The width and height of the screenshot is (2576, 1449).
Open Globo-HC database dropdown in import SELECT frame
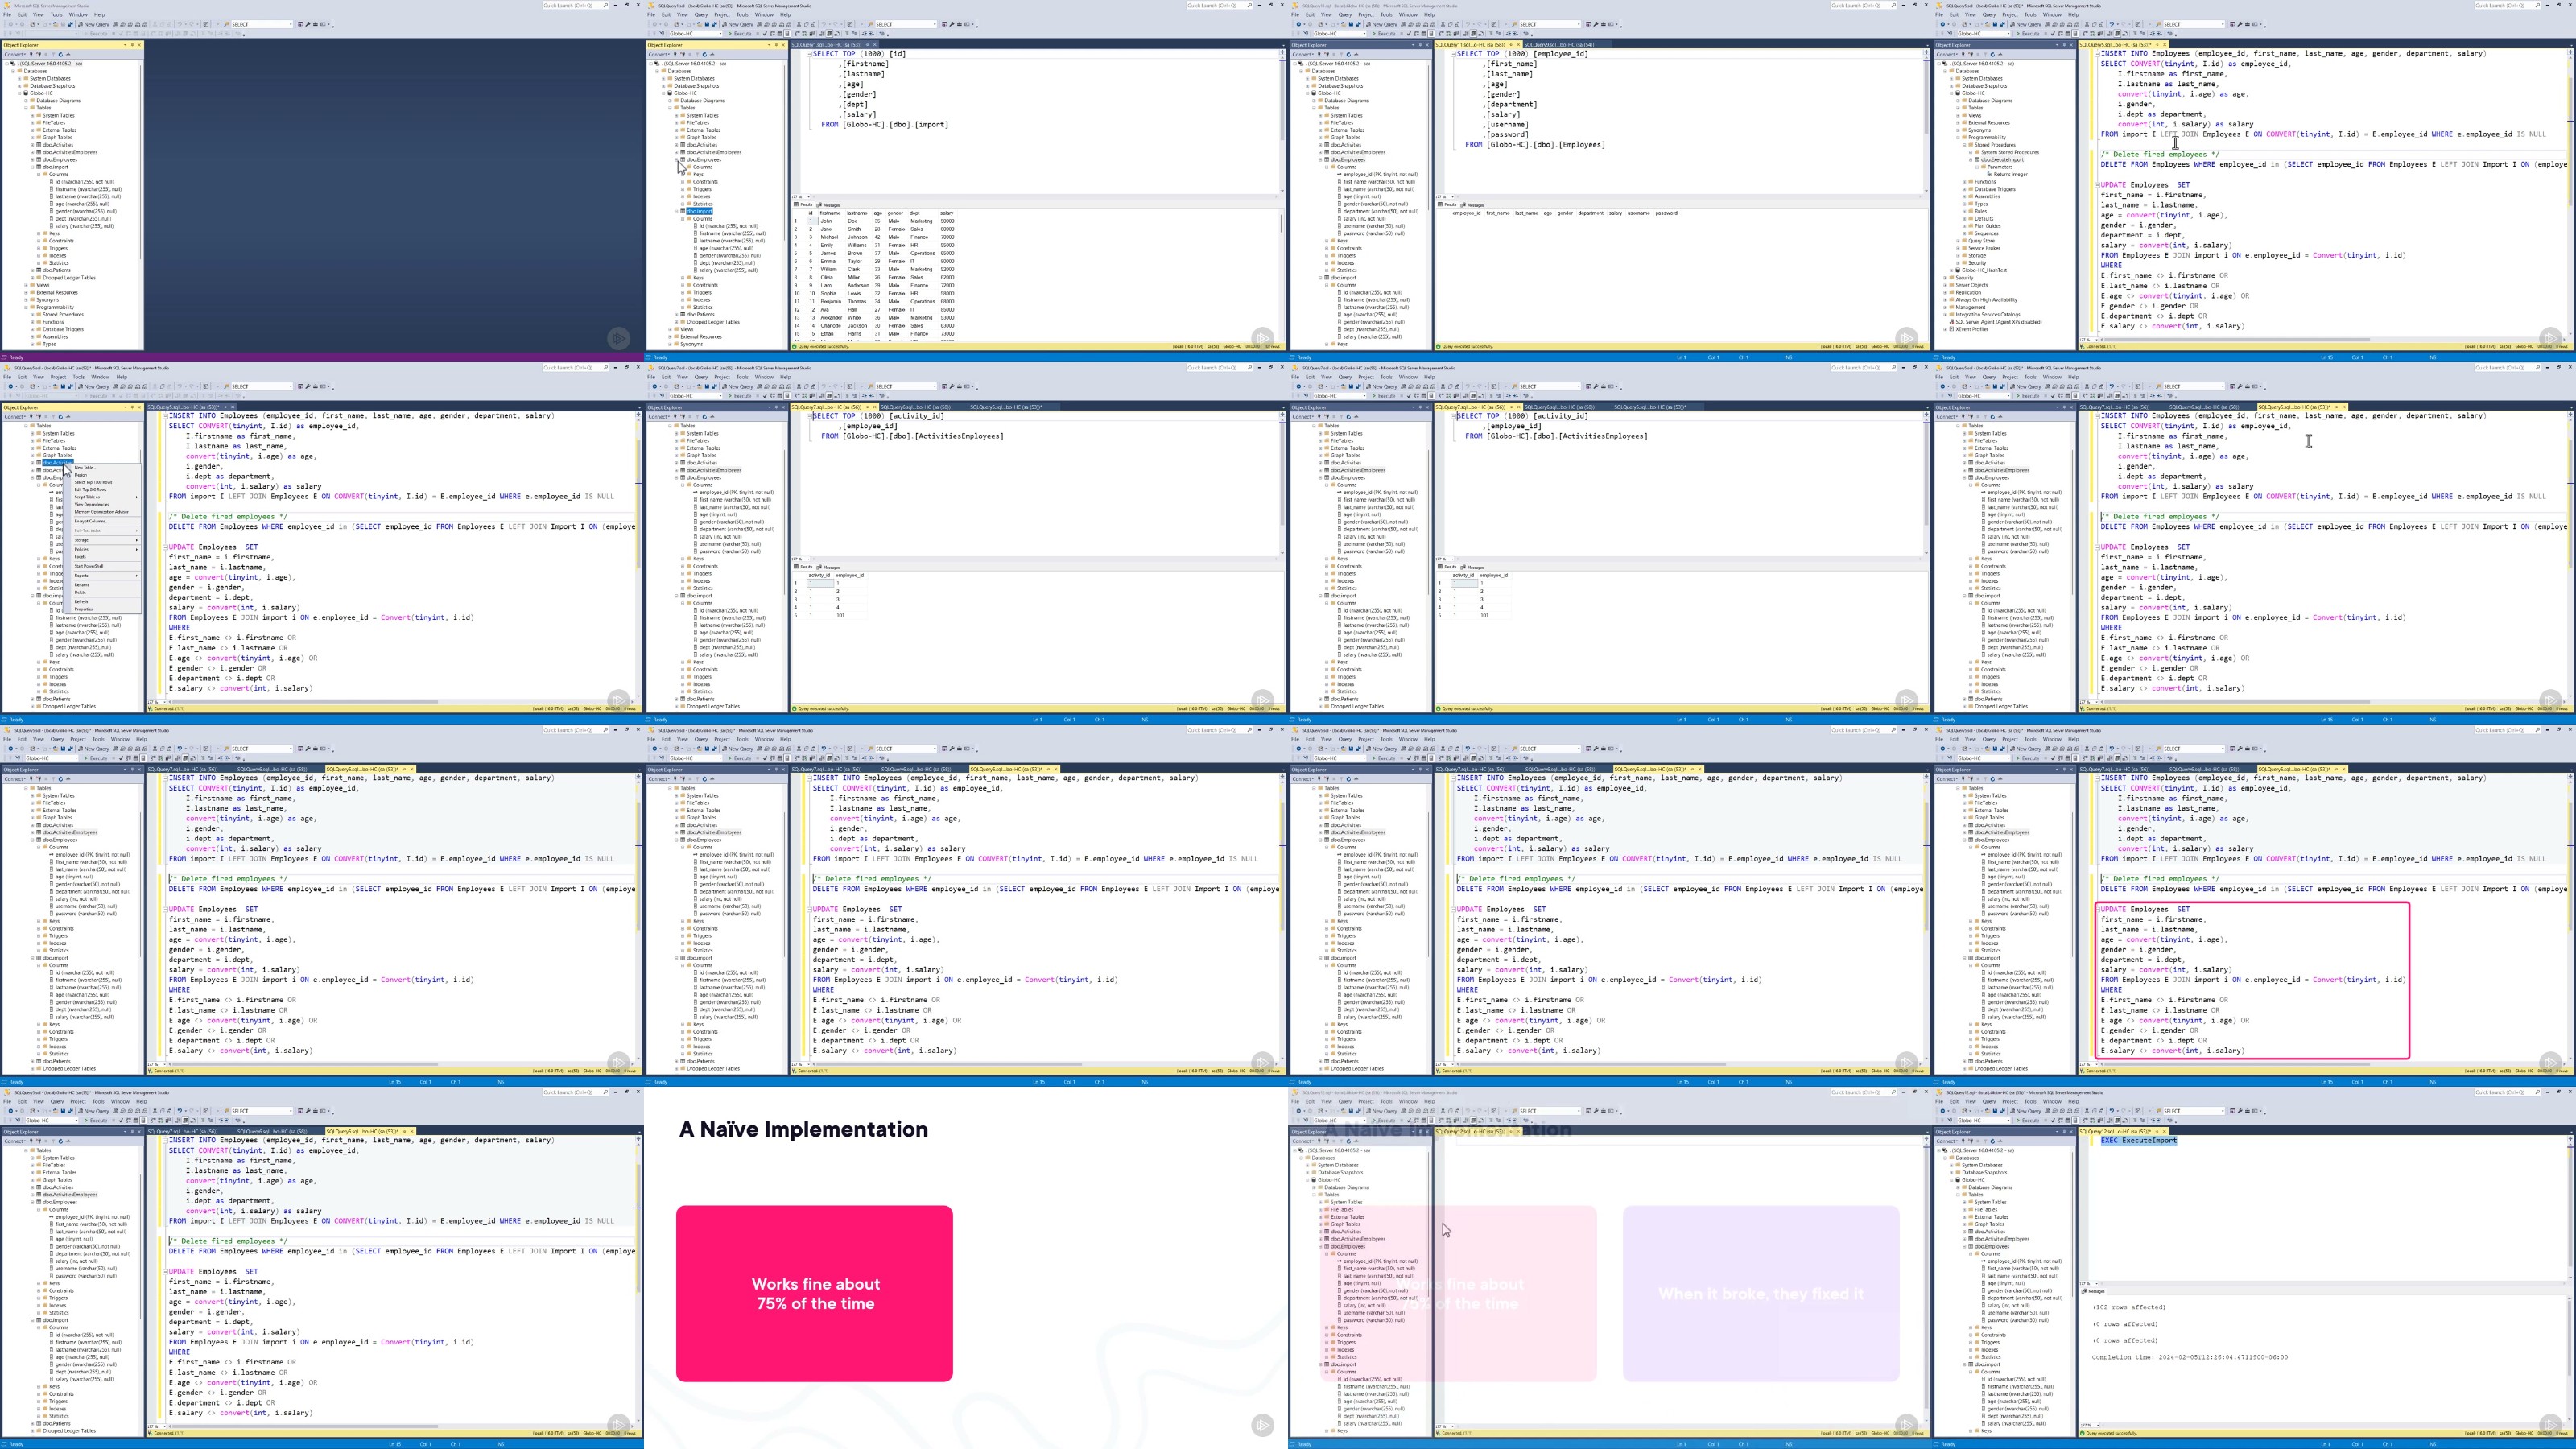click(x=696, y=33)
